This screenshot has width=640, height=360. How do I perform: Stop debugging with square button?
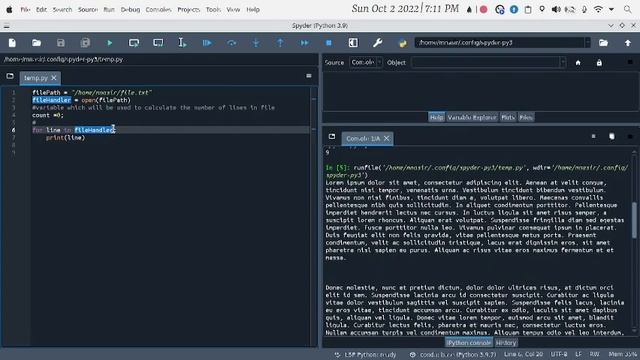point(329,43)
